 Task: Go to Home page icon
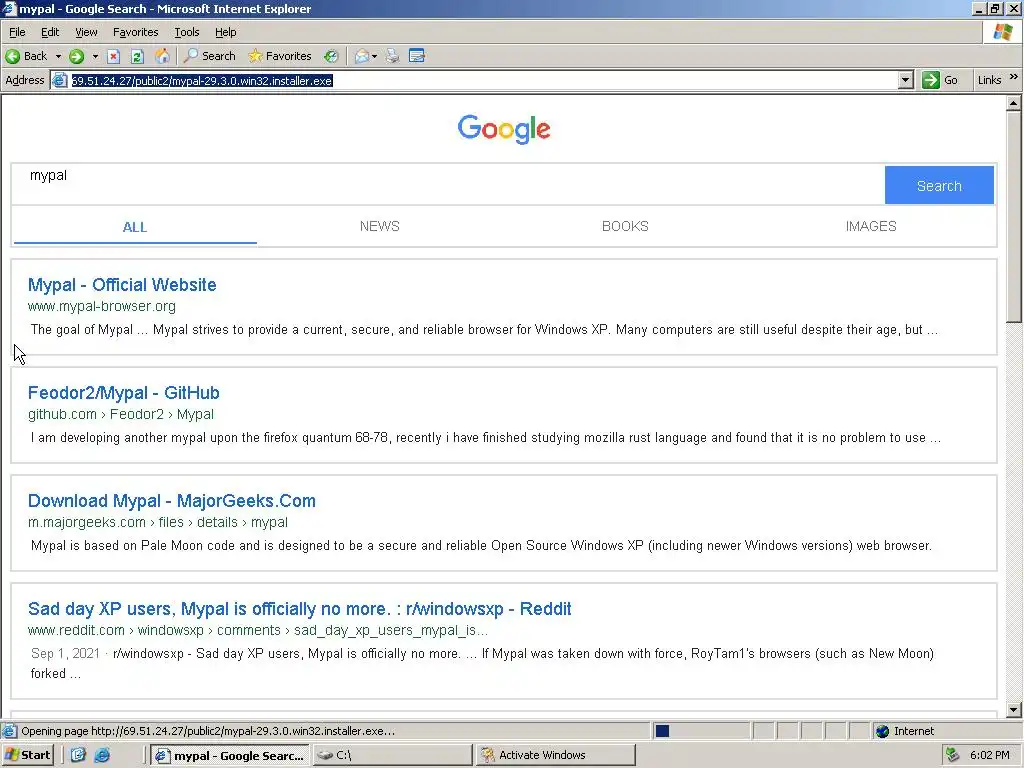coord(162,56)
